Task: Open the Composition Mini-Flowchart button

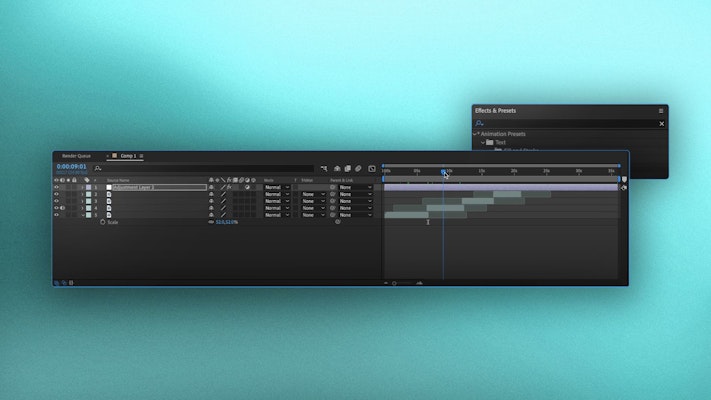Action: coord(324,169)
